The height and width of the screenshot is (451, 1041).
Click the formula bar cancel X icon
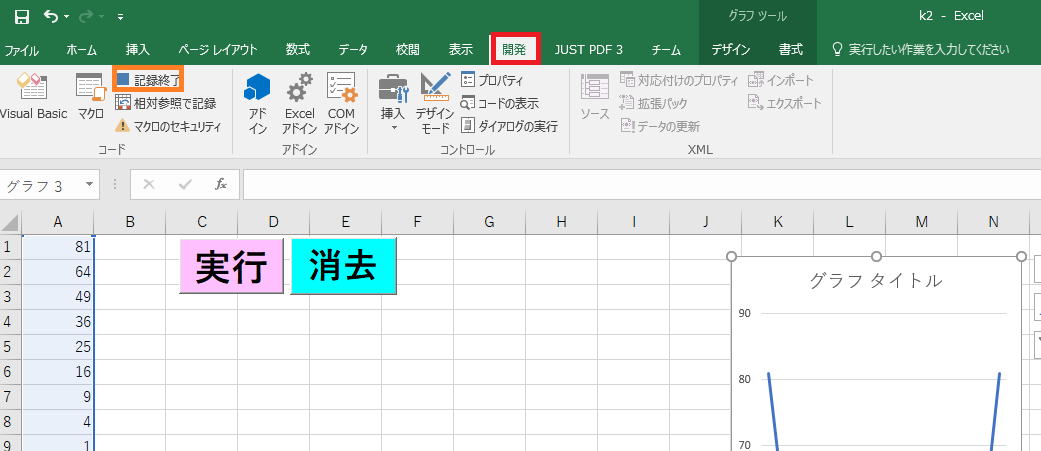pyautogui.click(x=149, y=185)
